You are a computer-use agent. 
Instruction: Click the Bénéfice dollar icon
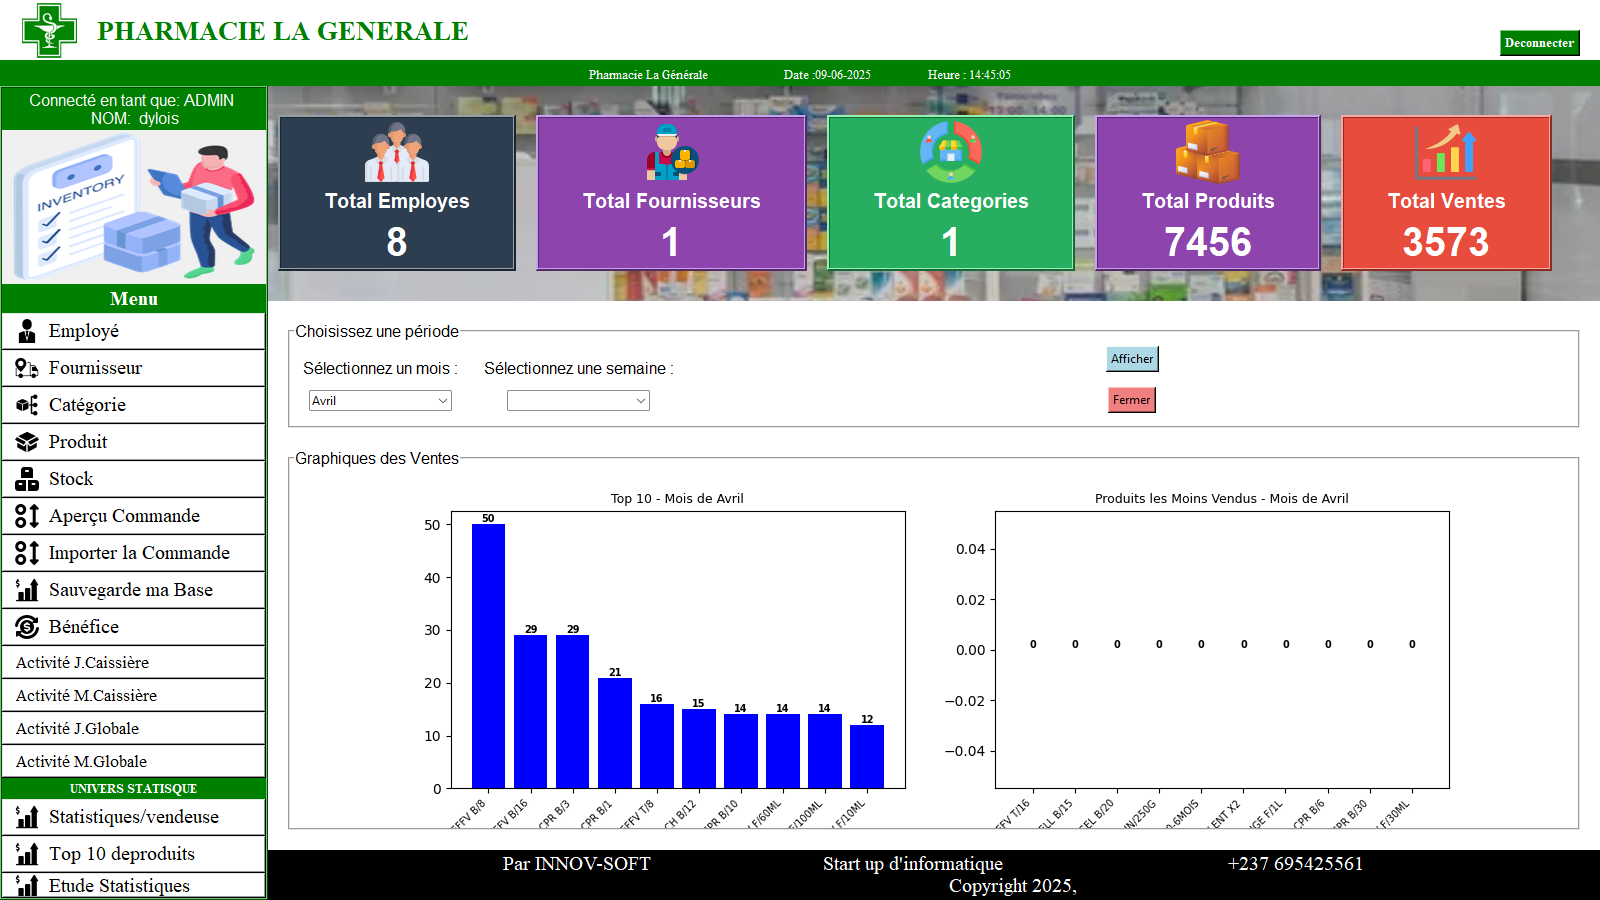pos(27,628)
